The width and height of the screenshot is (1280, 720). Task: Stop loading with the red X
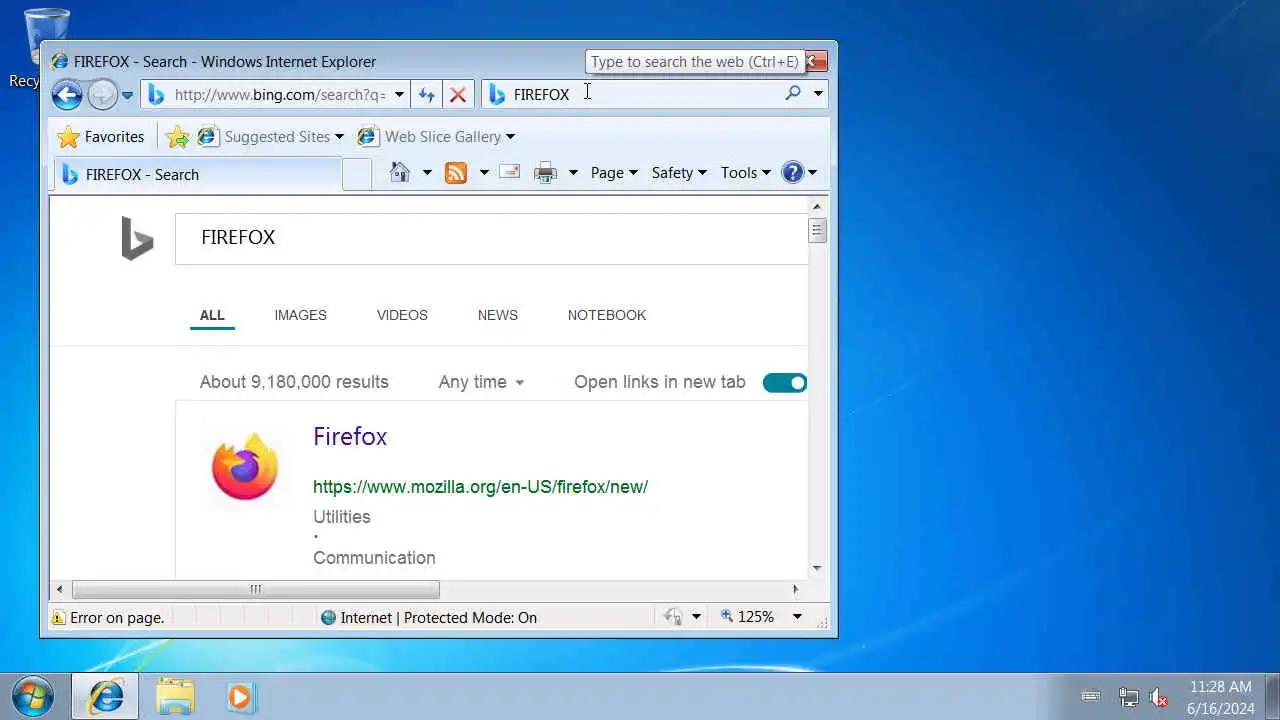(x=457, y=94)
